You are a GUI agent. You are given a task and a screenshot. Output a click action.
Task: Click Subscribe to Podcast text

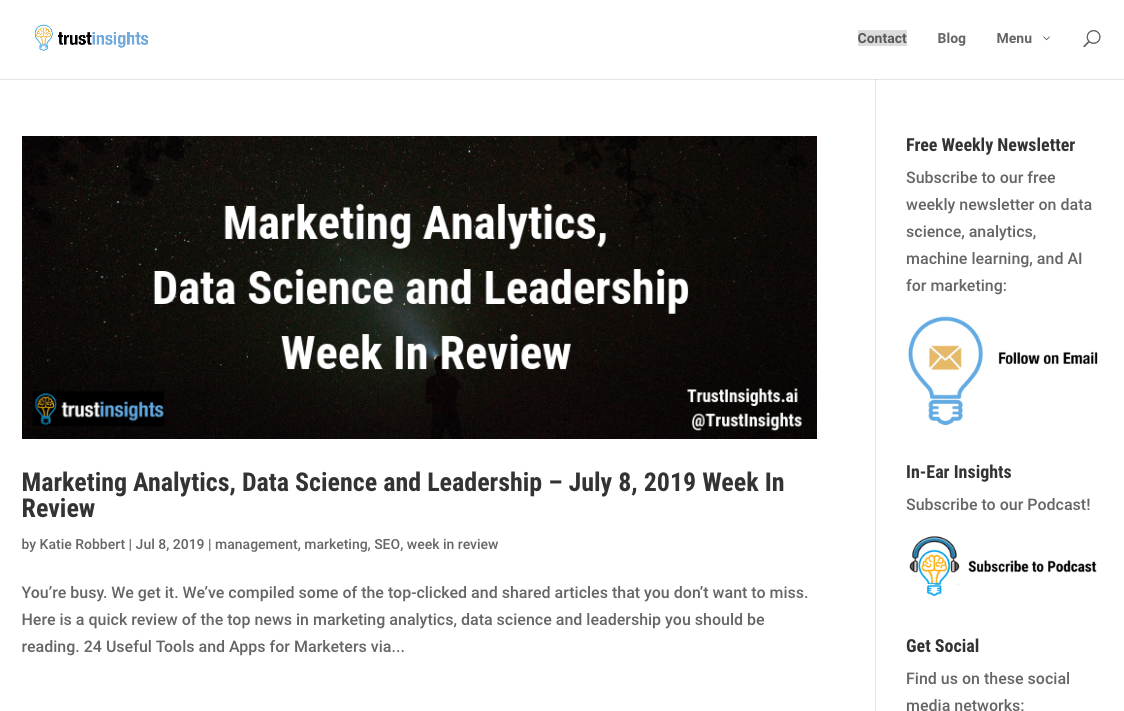[x=1032, y=566]
